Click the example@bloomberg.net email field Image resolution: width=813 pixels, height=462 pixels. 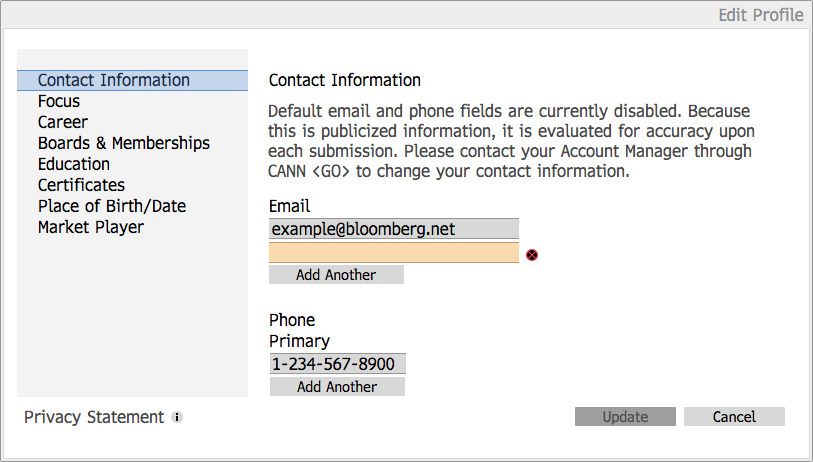pyautogui.click(x=394, y=229)
